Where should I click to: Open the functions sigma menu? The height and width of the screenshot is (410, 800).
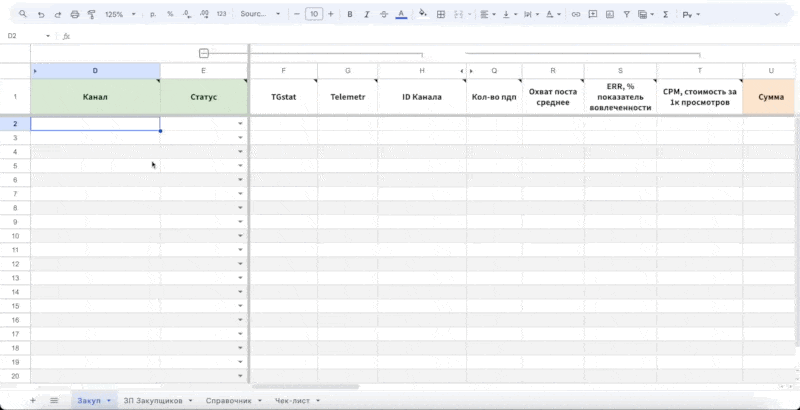point(665,14)
